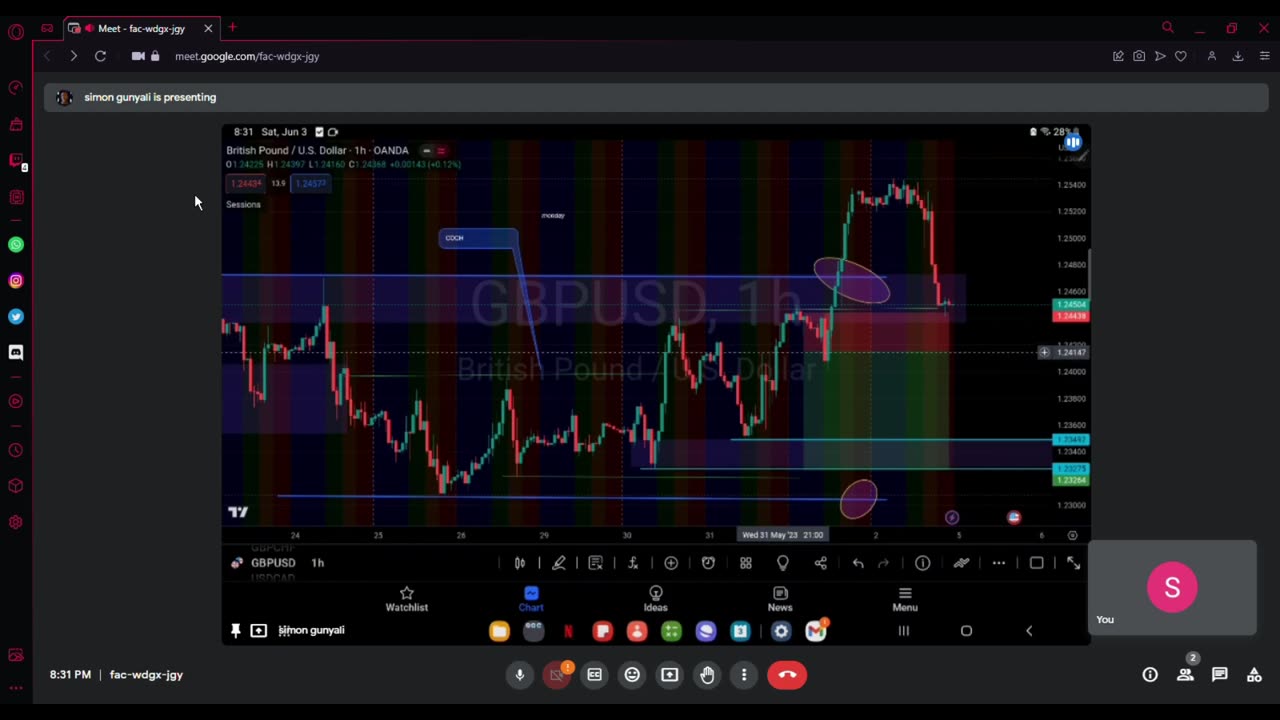
Task: Open Twitter in the Opera sidebar
Action: point(16,317)
